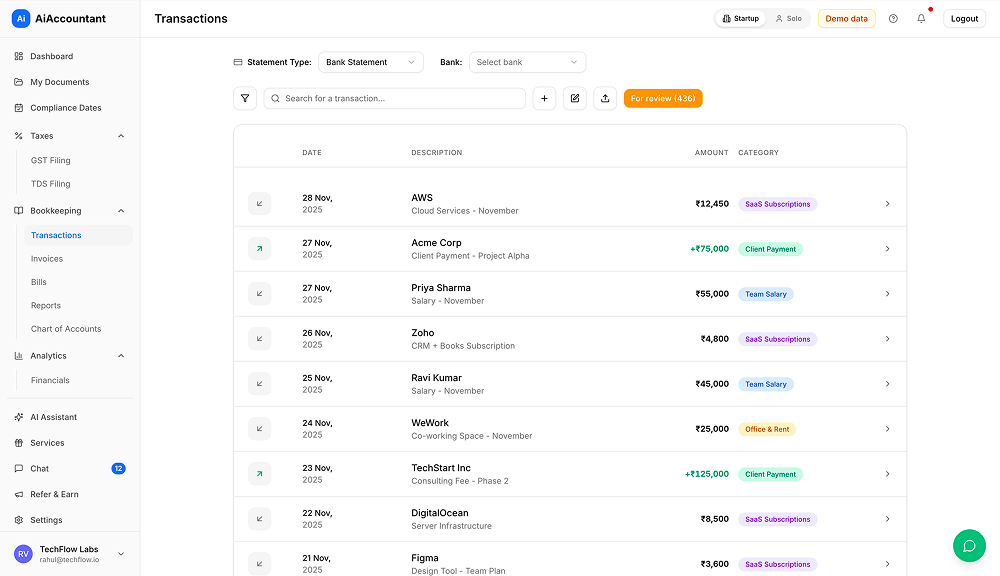Click the credit arrow icon for TechStart Inc

[260, 474]
